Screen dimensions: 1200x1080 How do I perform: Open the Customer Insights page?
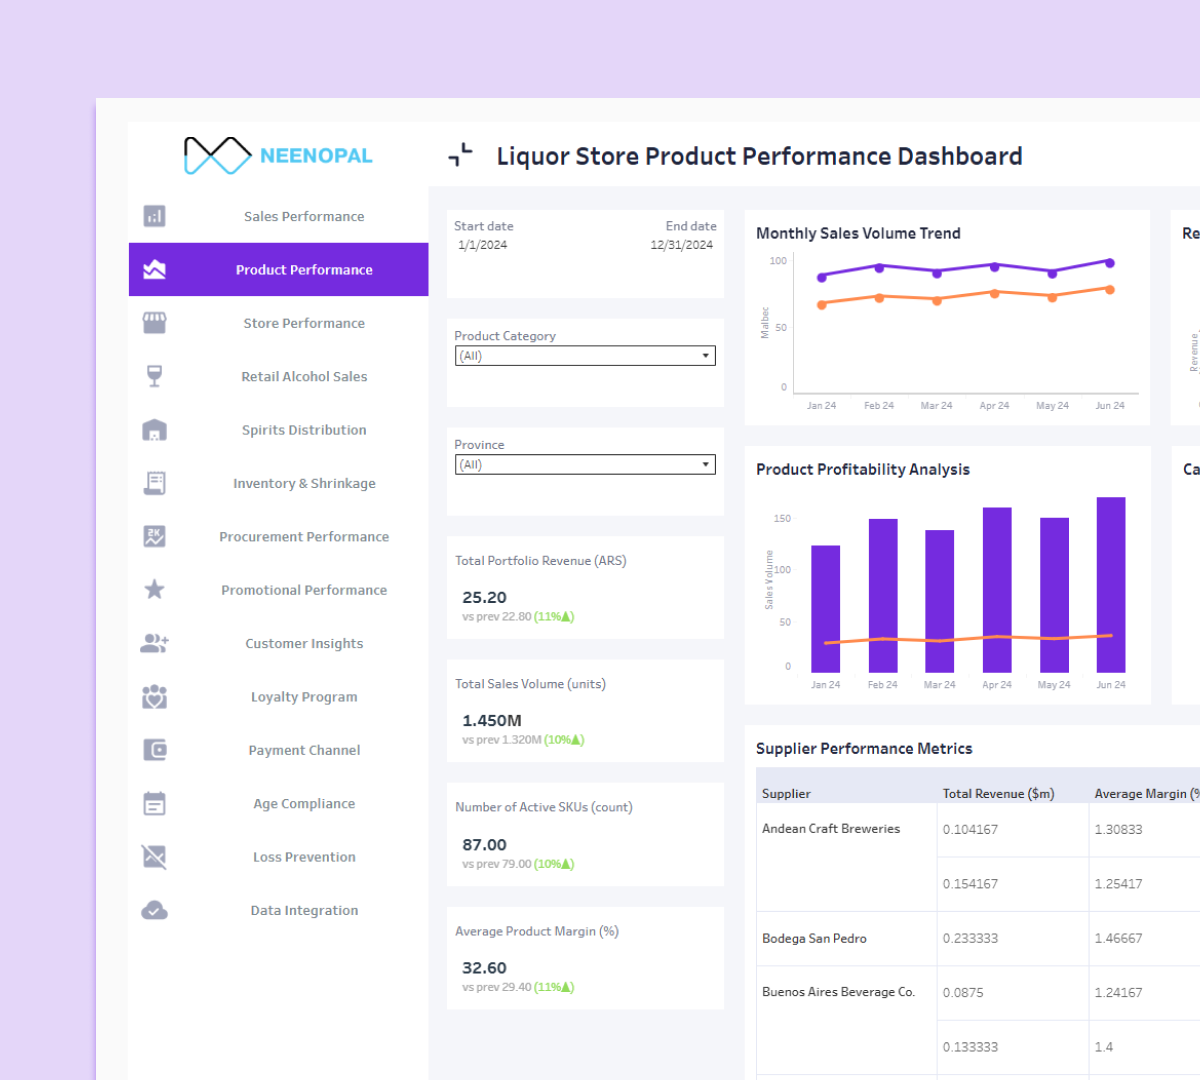point(304,643)
